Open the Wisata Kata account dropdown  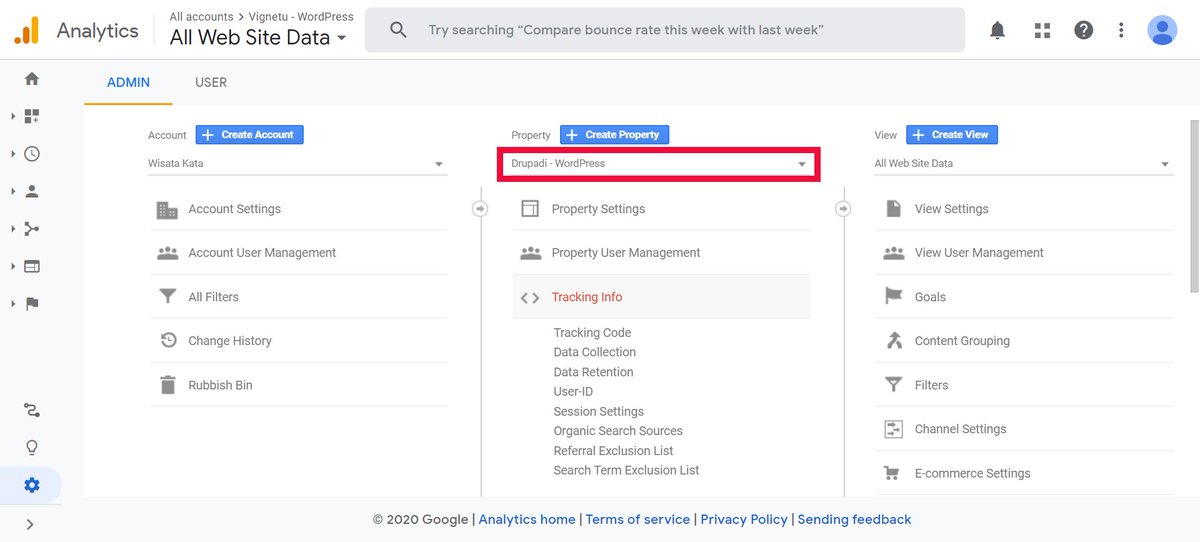point(297,164)
